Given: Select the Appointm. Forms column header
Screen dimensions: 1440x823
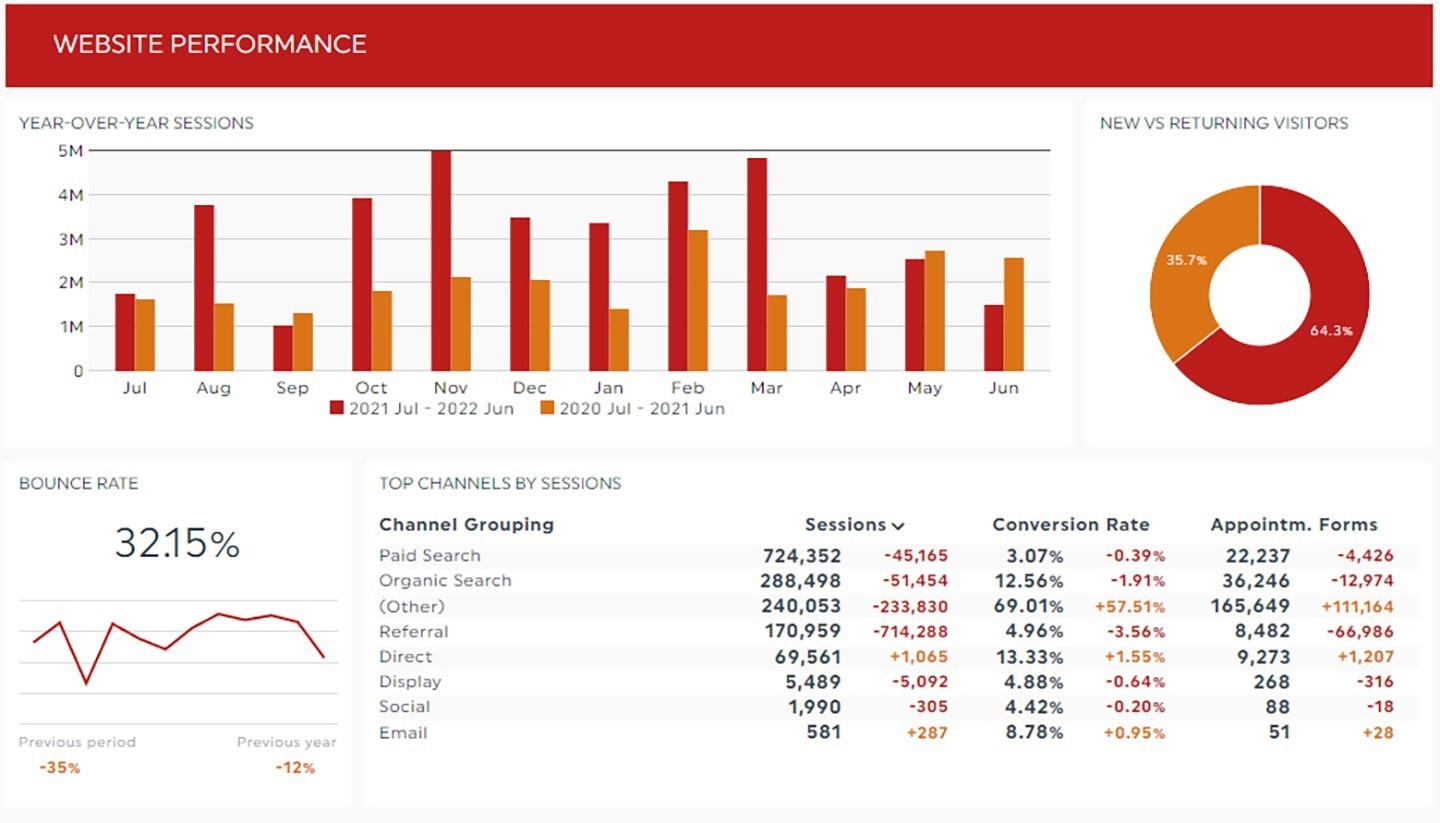Looking at the screenshot, I should pyautogui.click(x=1293, y=525).
